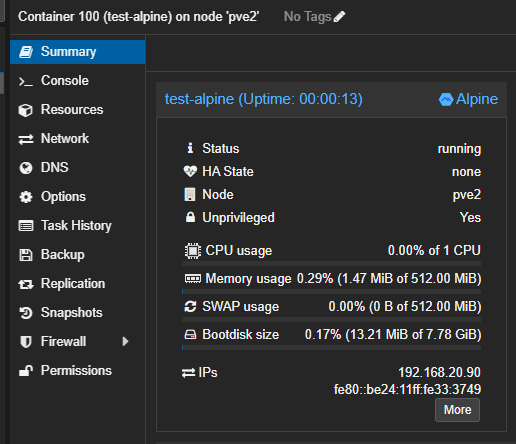
Task: Click the 'none' HA State value
Action: pos(466,172)
